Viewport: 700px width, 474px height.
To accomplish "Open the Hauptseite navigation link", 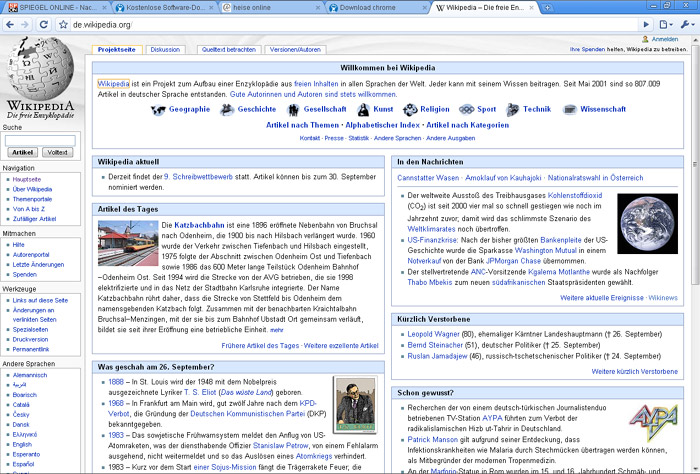I will click(x=27, y=179).
